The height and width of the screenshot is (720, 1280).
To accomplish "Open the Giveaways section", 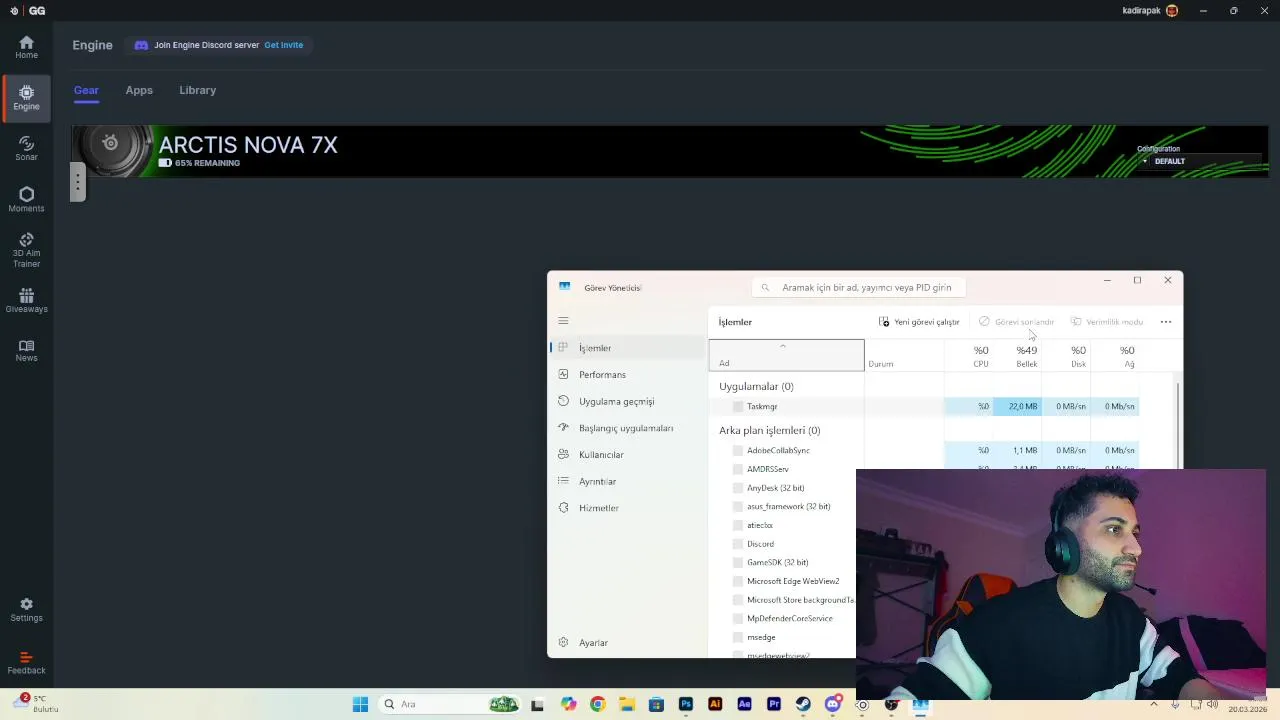I will [x=26, y=300].
